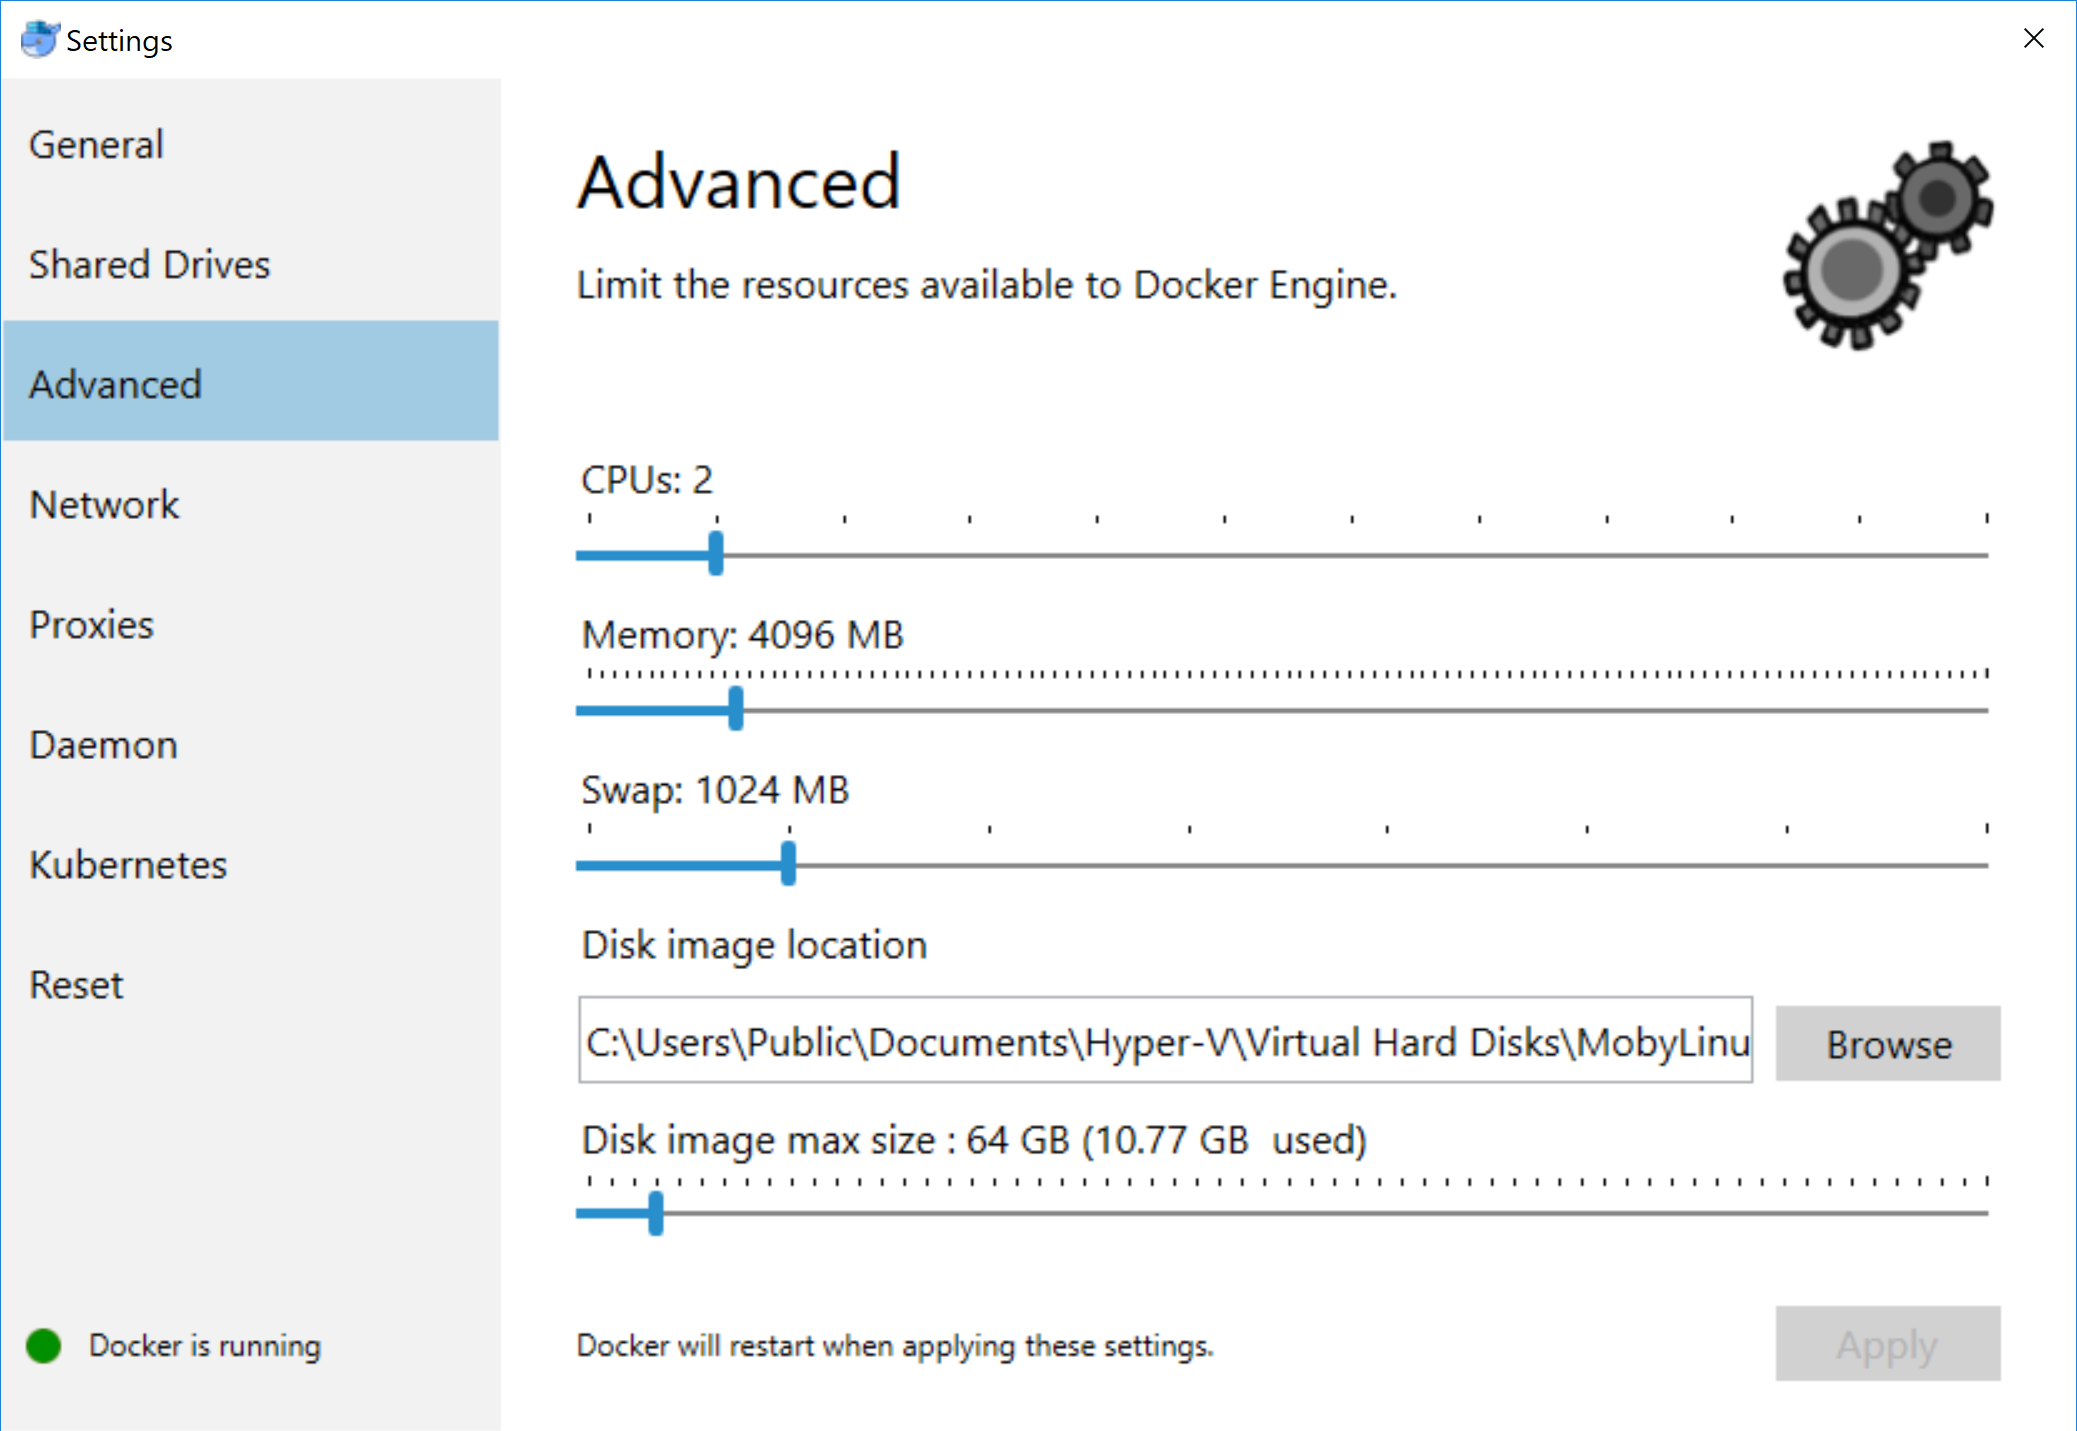Click the Swap slider handle
This screenshot has width=2077, height=1431.
pyautogui.click(x=788, y=863)
